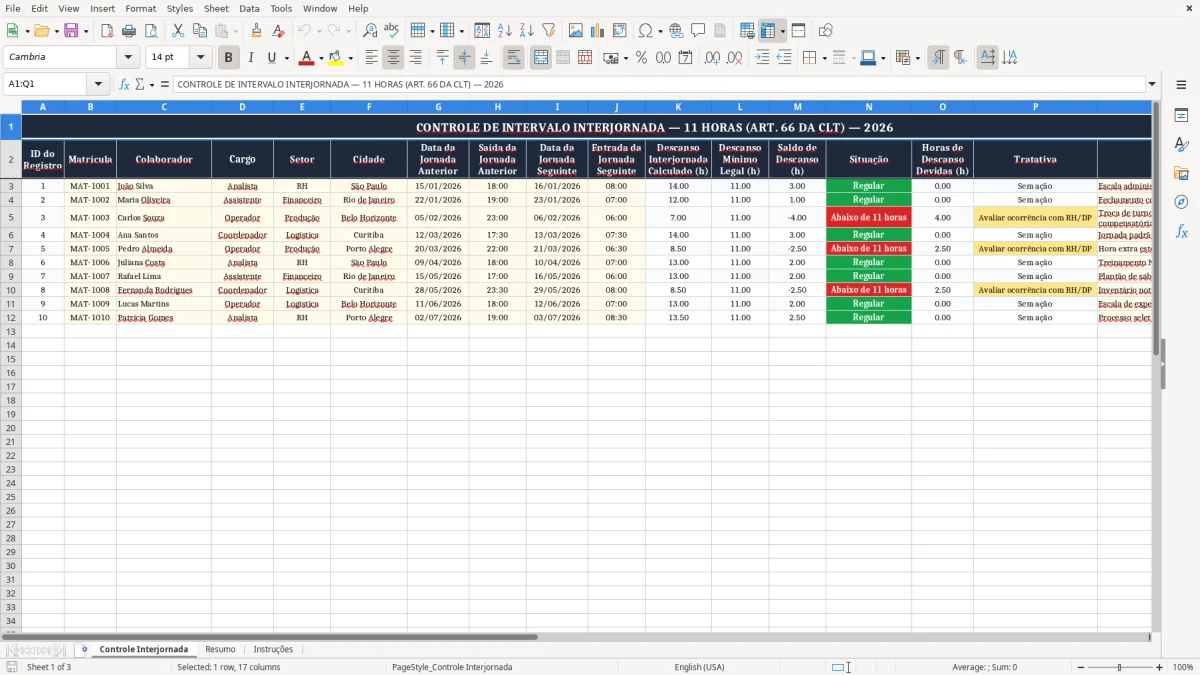
Task: Select column header K
Action: point(678,106)
